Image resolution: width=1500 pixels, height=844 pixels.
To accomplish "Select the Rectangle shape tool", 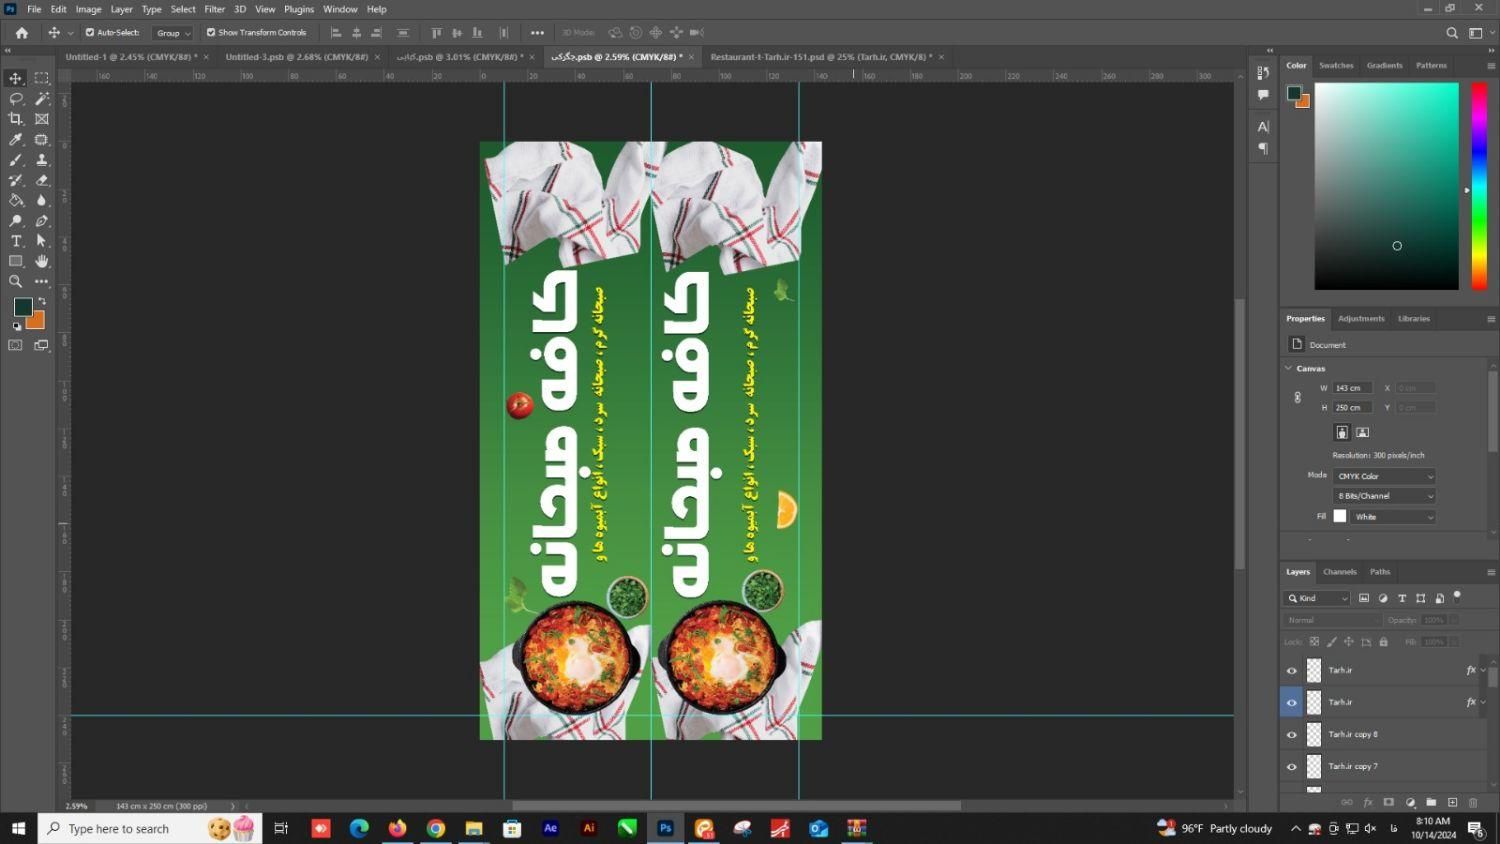I will (x=16, y=261).
